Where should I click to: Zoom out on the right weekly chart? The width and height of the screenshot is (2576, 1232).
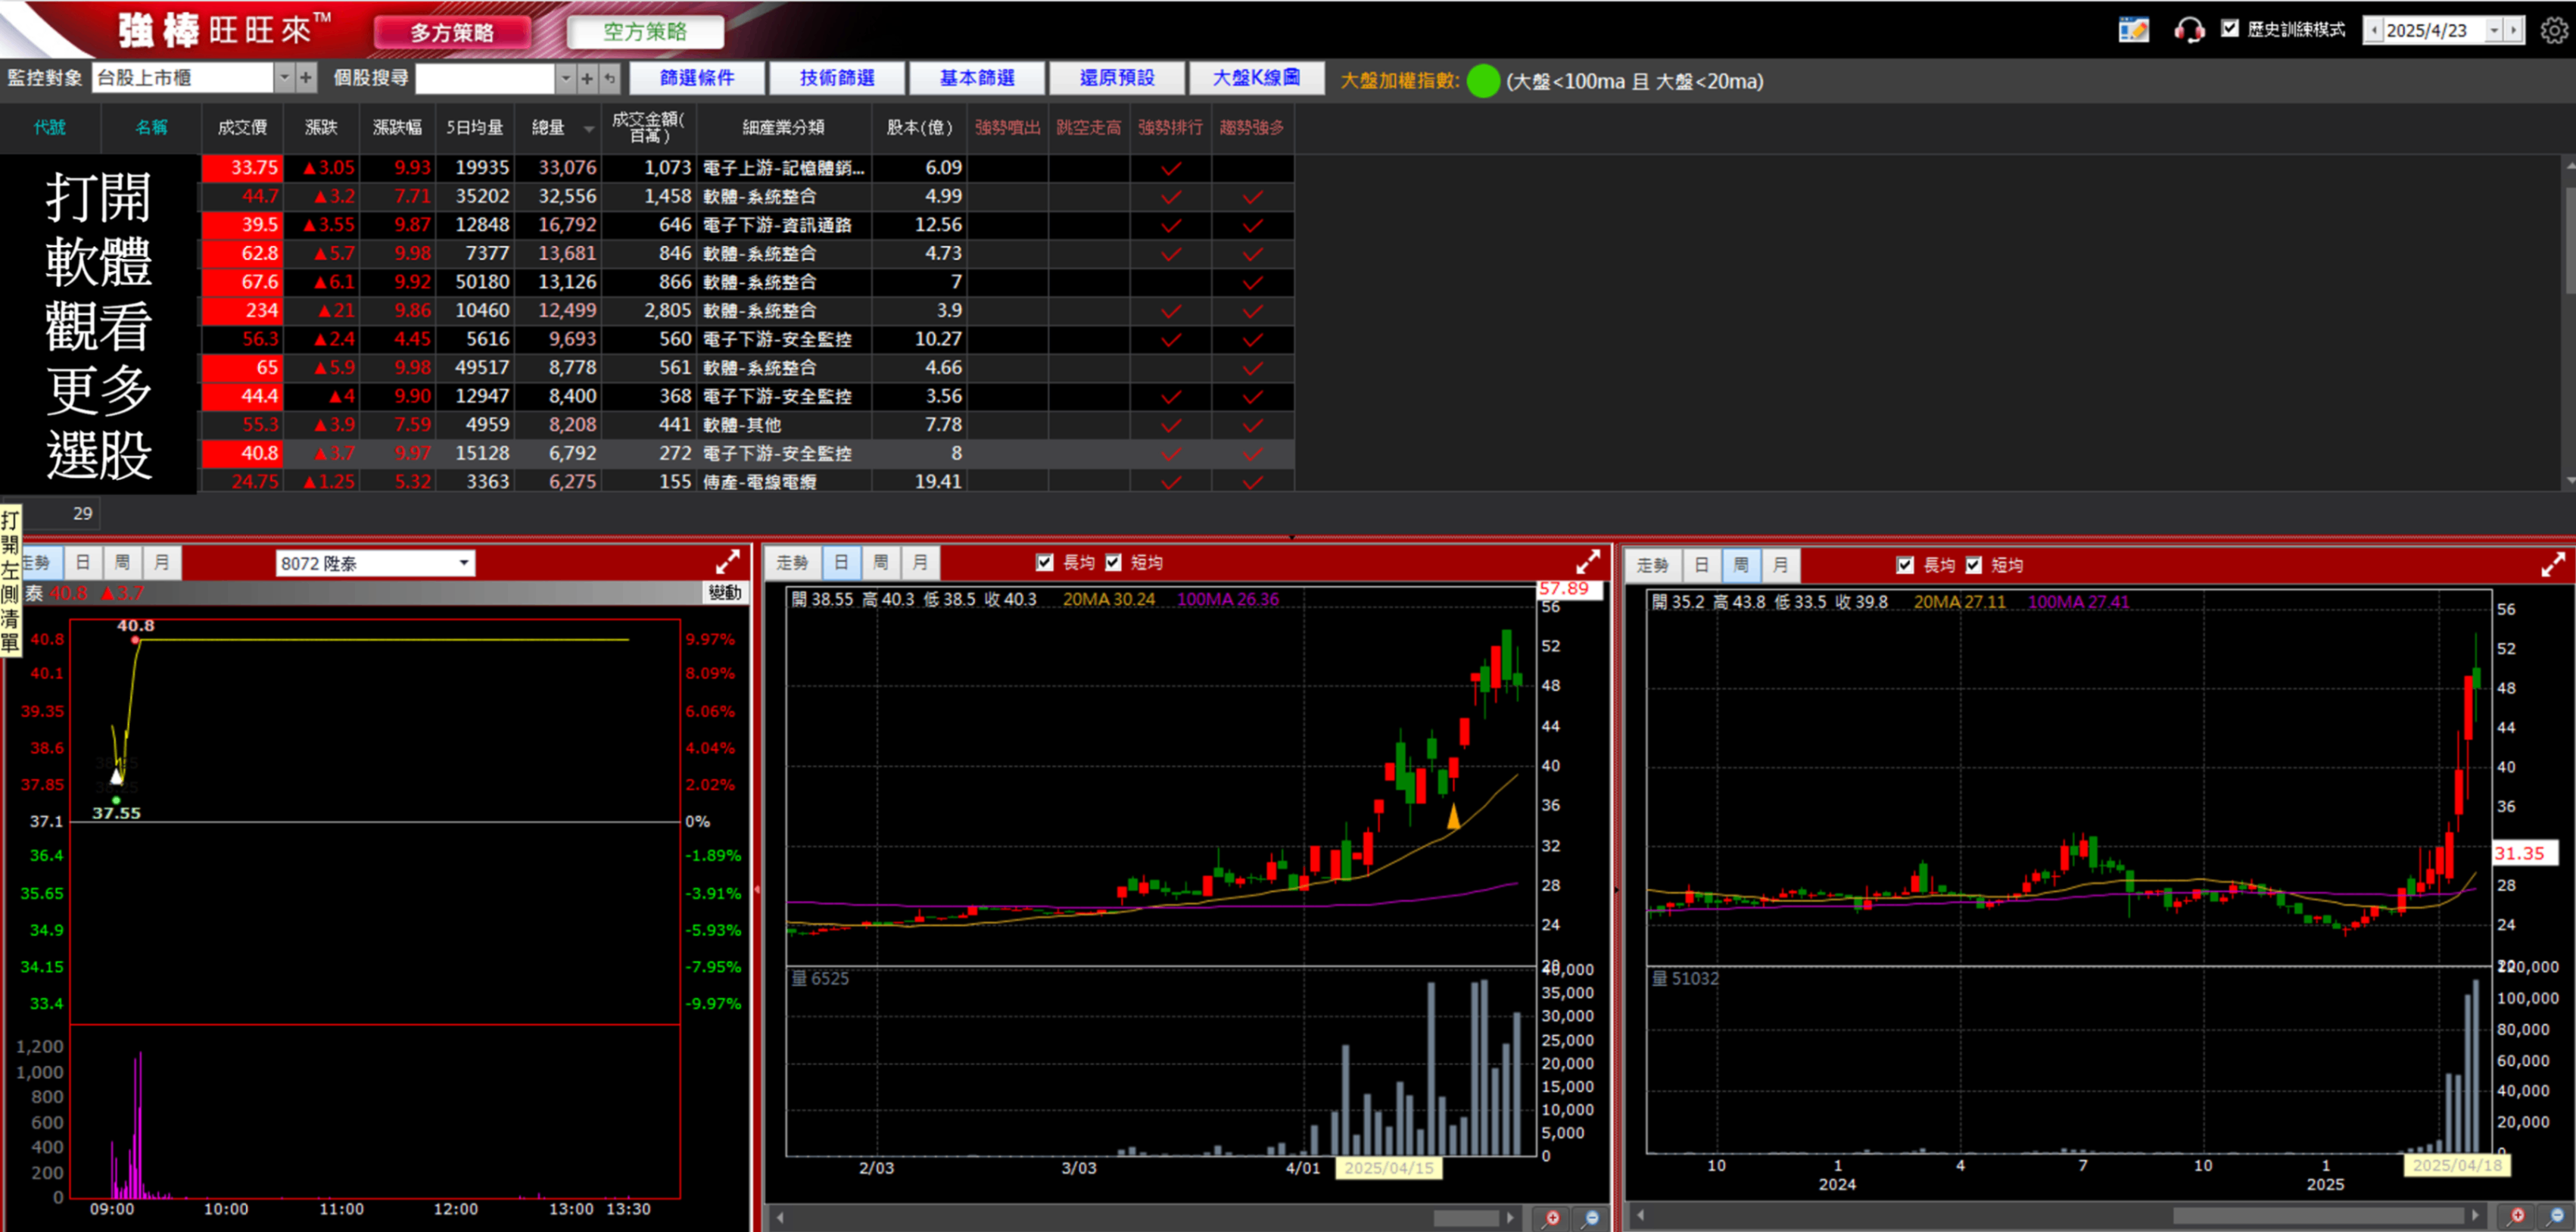(x=2555, y=1216)
